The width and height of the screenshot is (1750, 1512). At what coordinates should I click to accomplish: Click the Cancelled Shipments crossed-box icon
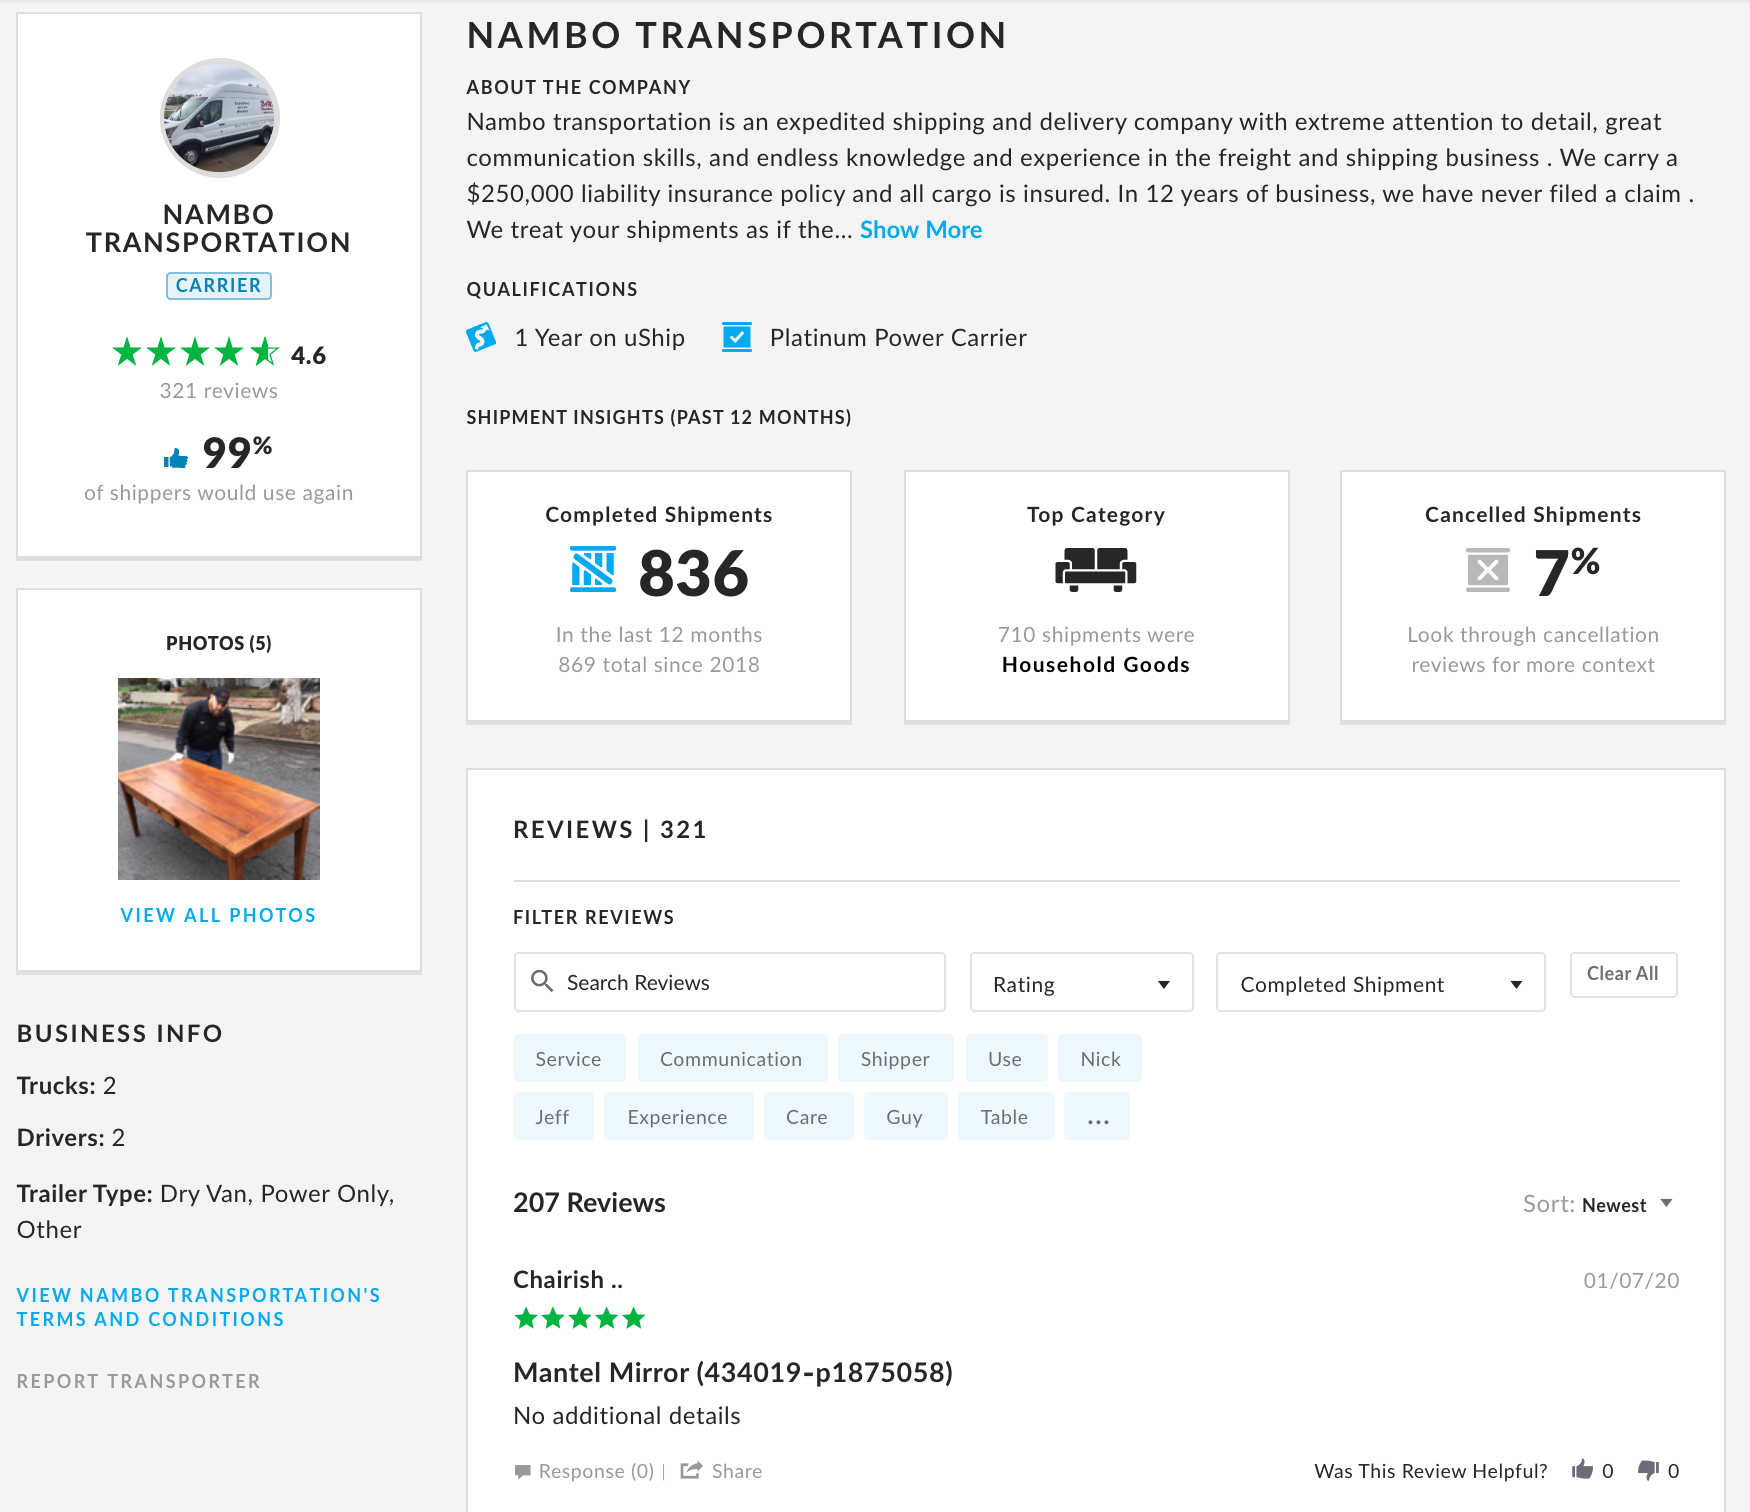pos(1489,570)
